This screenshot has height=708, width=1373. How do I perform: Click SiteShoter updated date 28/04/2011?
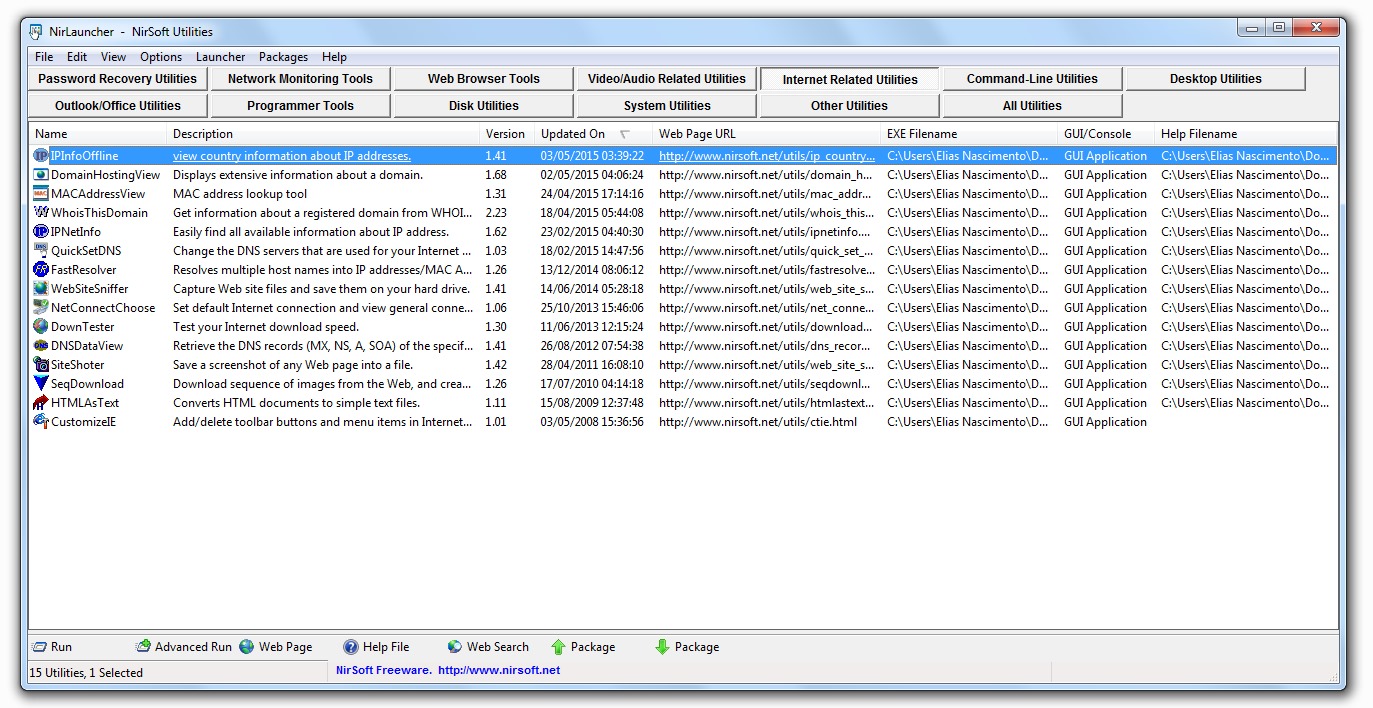tap(592, 365)
